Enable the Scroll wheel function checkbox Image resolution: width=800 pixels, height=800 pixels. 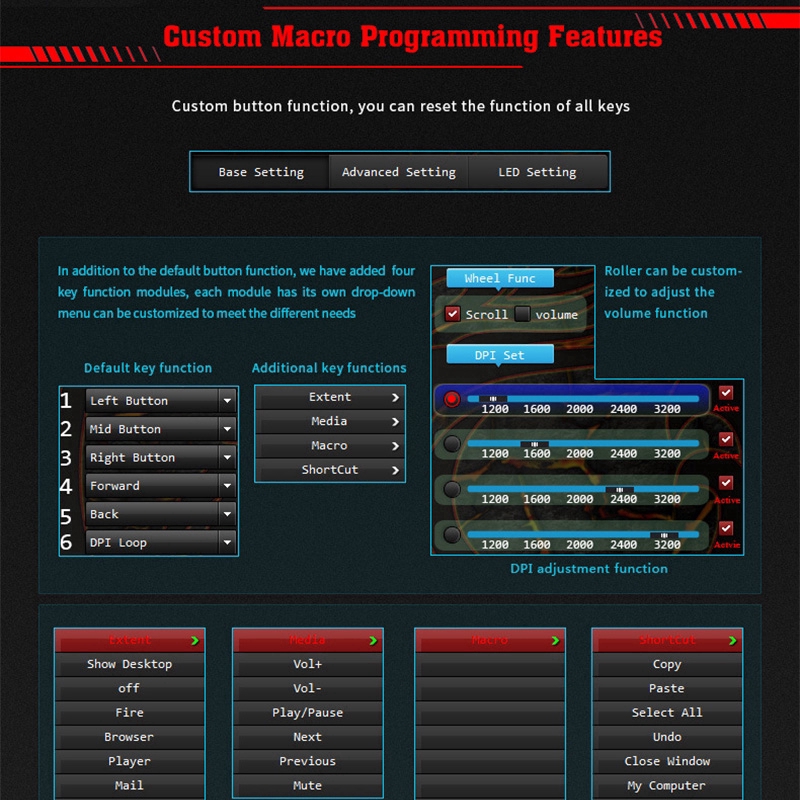pyautogui.click(x=452, y=314)
